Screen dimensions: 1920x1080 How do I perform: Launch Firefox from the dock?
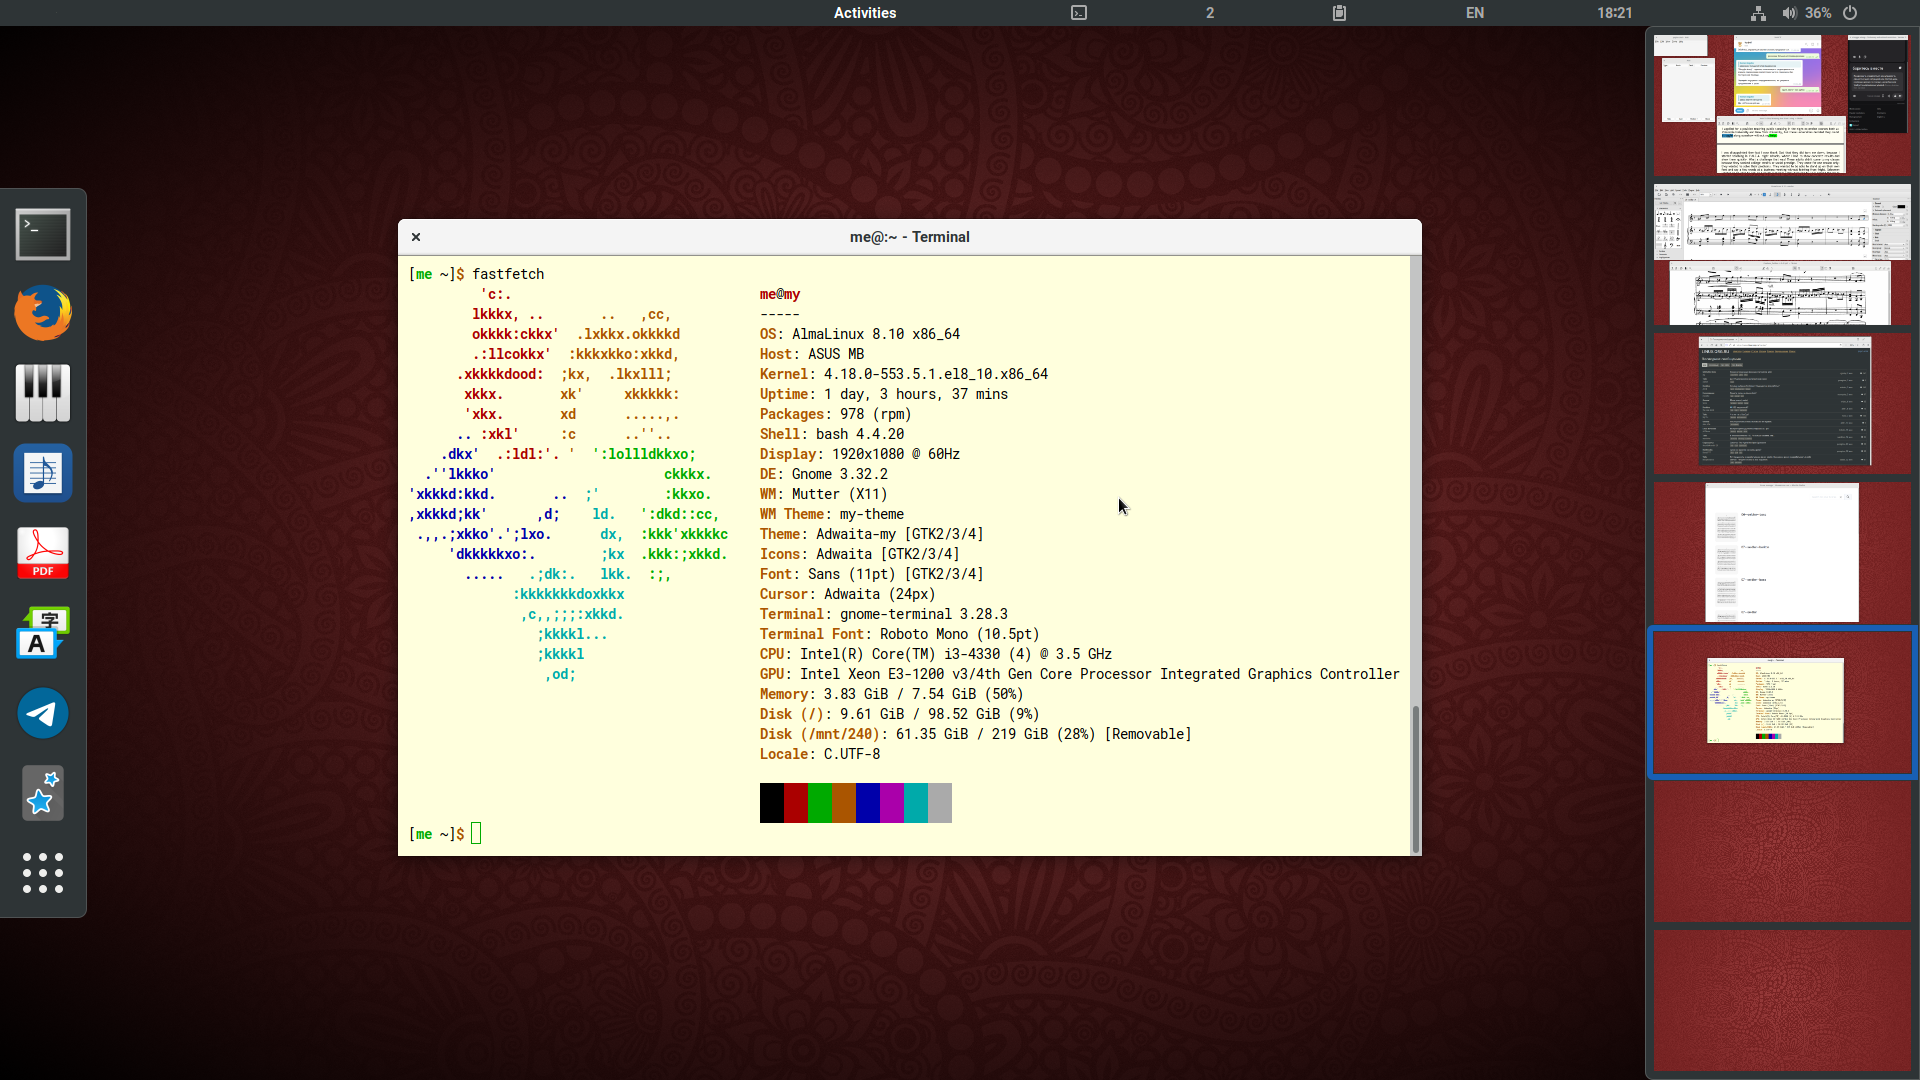43,313
